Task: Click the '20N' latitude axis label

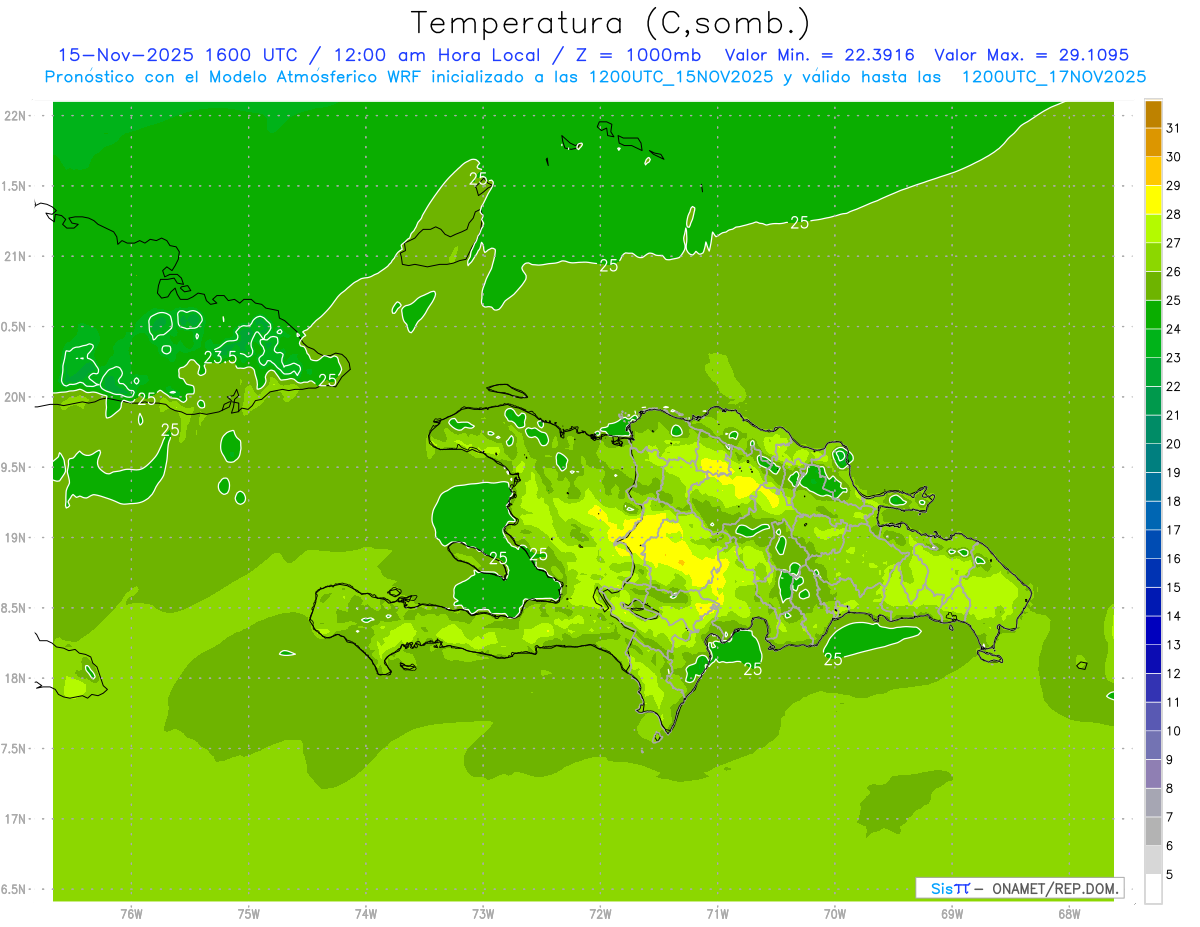Action: click(x=16, y=397)
